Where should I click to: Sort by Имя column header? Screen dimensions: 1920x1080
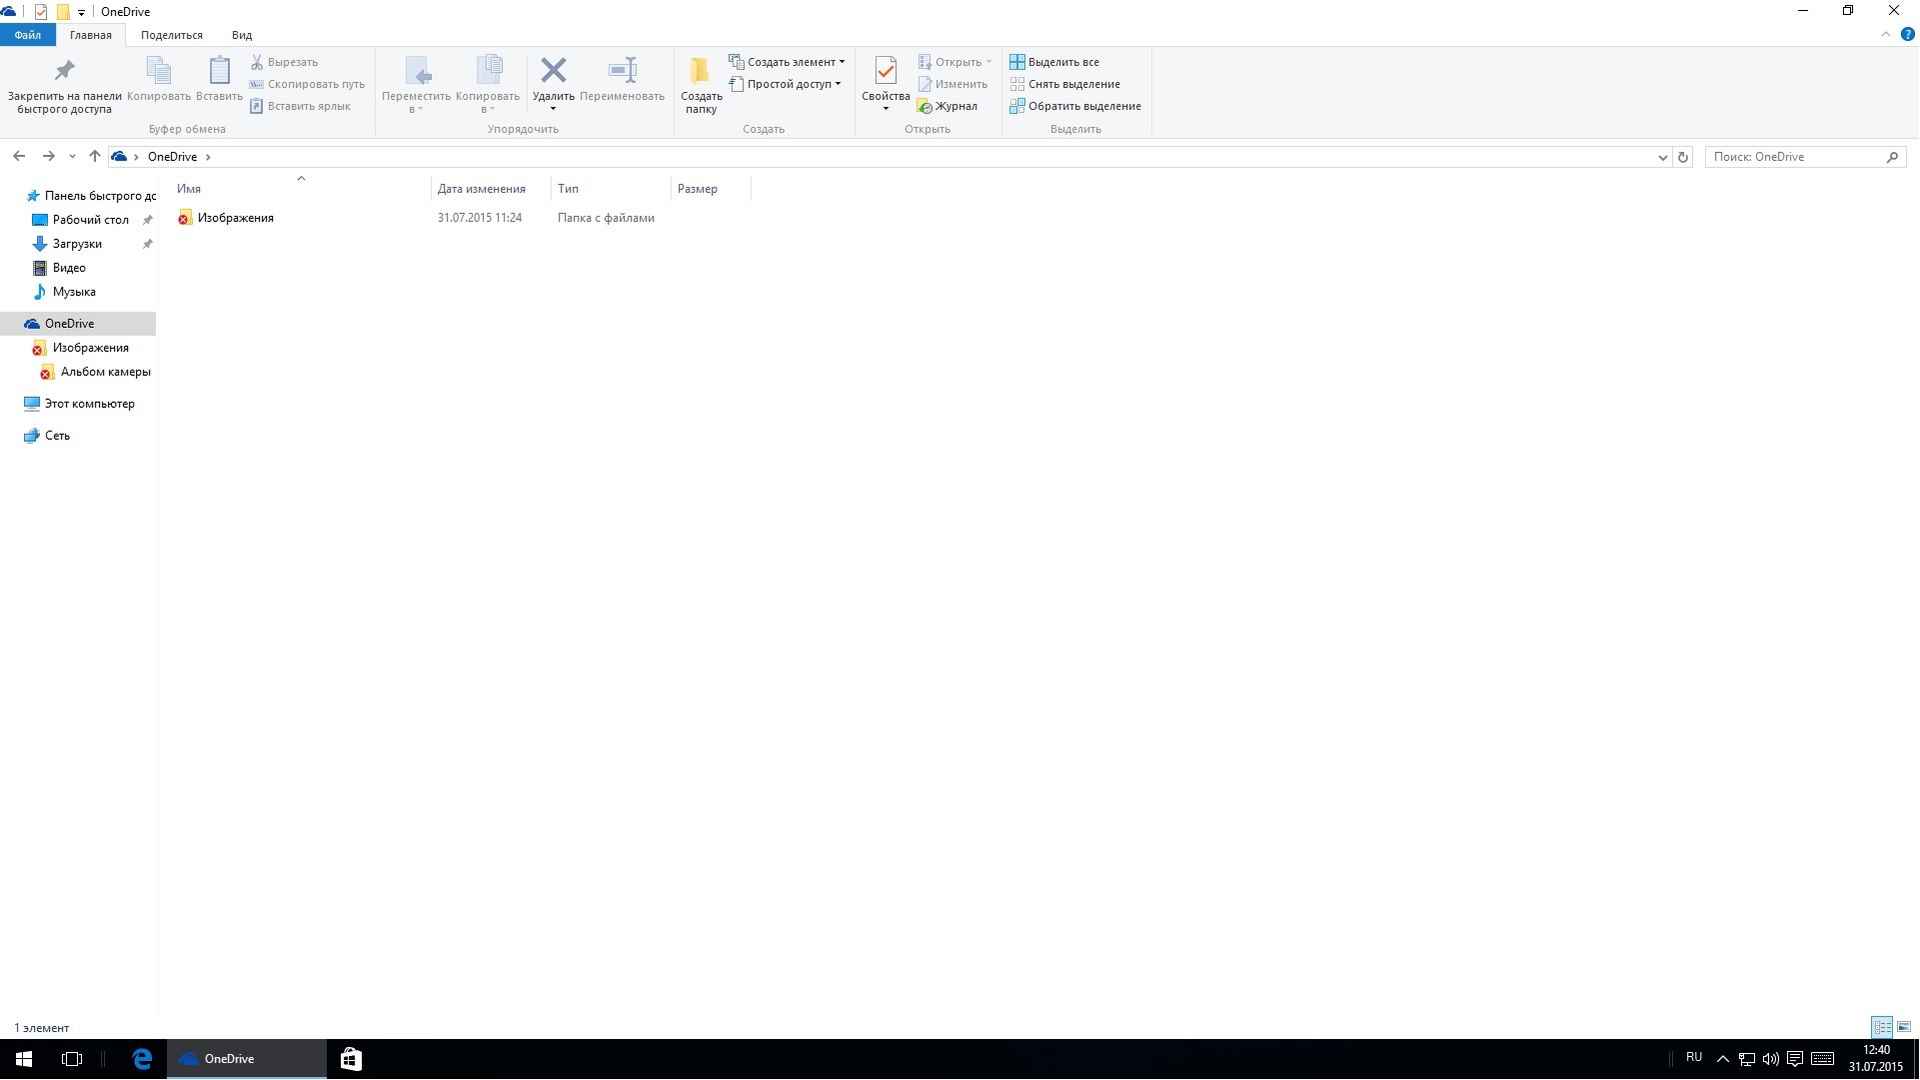point(301,188)
